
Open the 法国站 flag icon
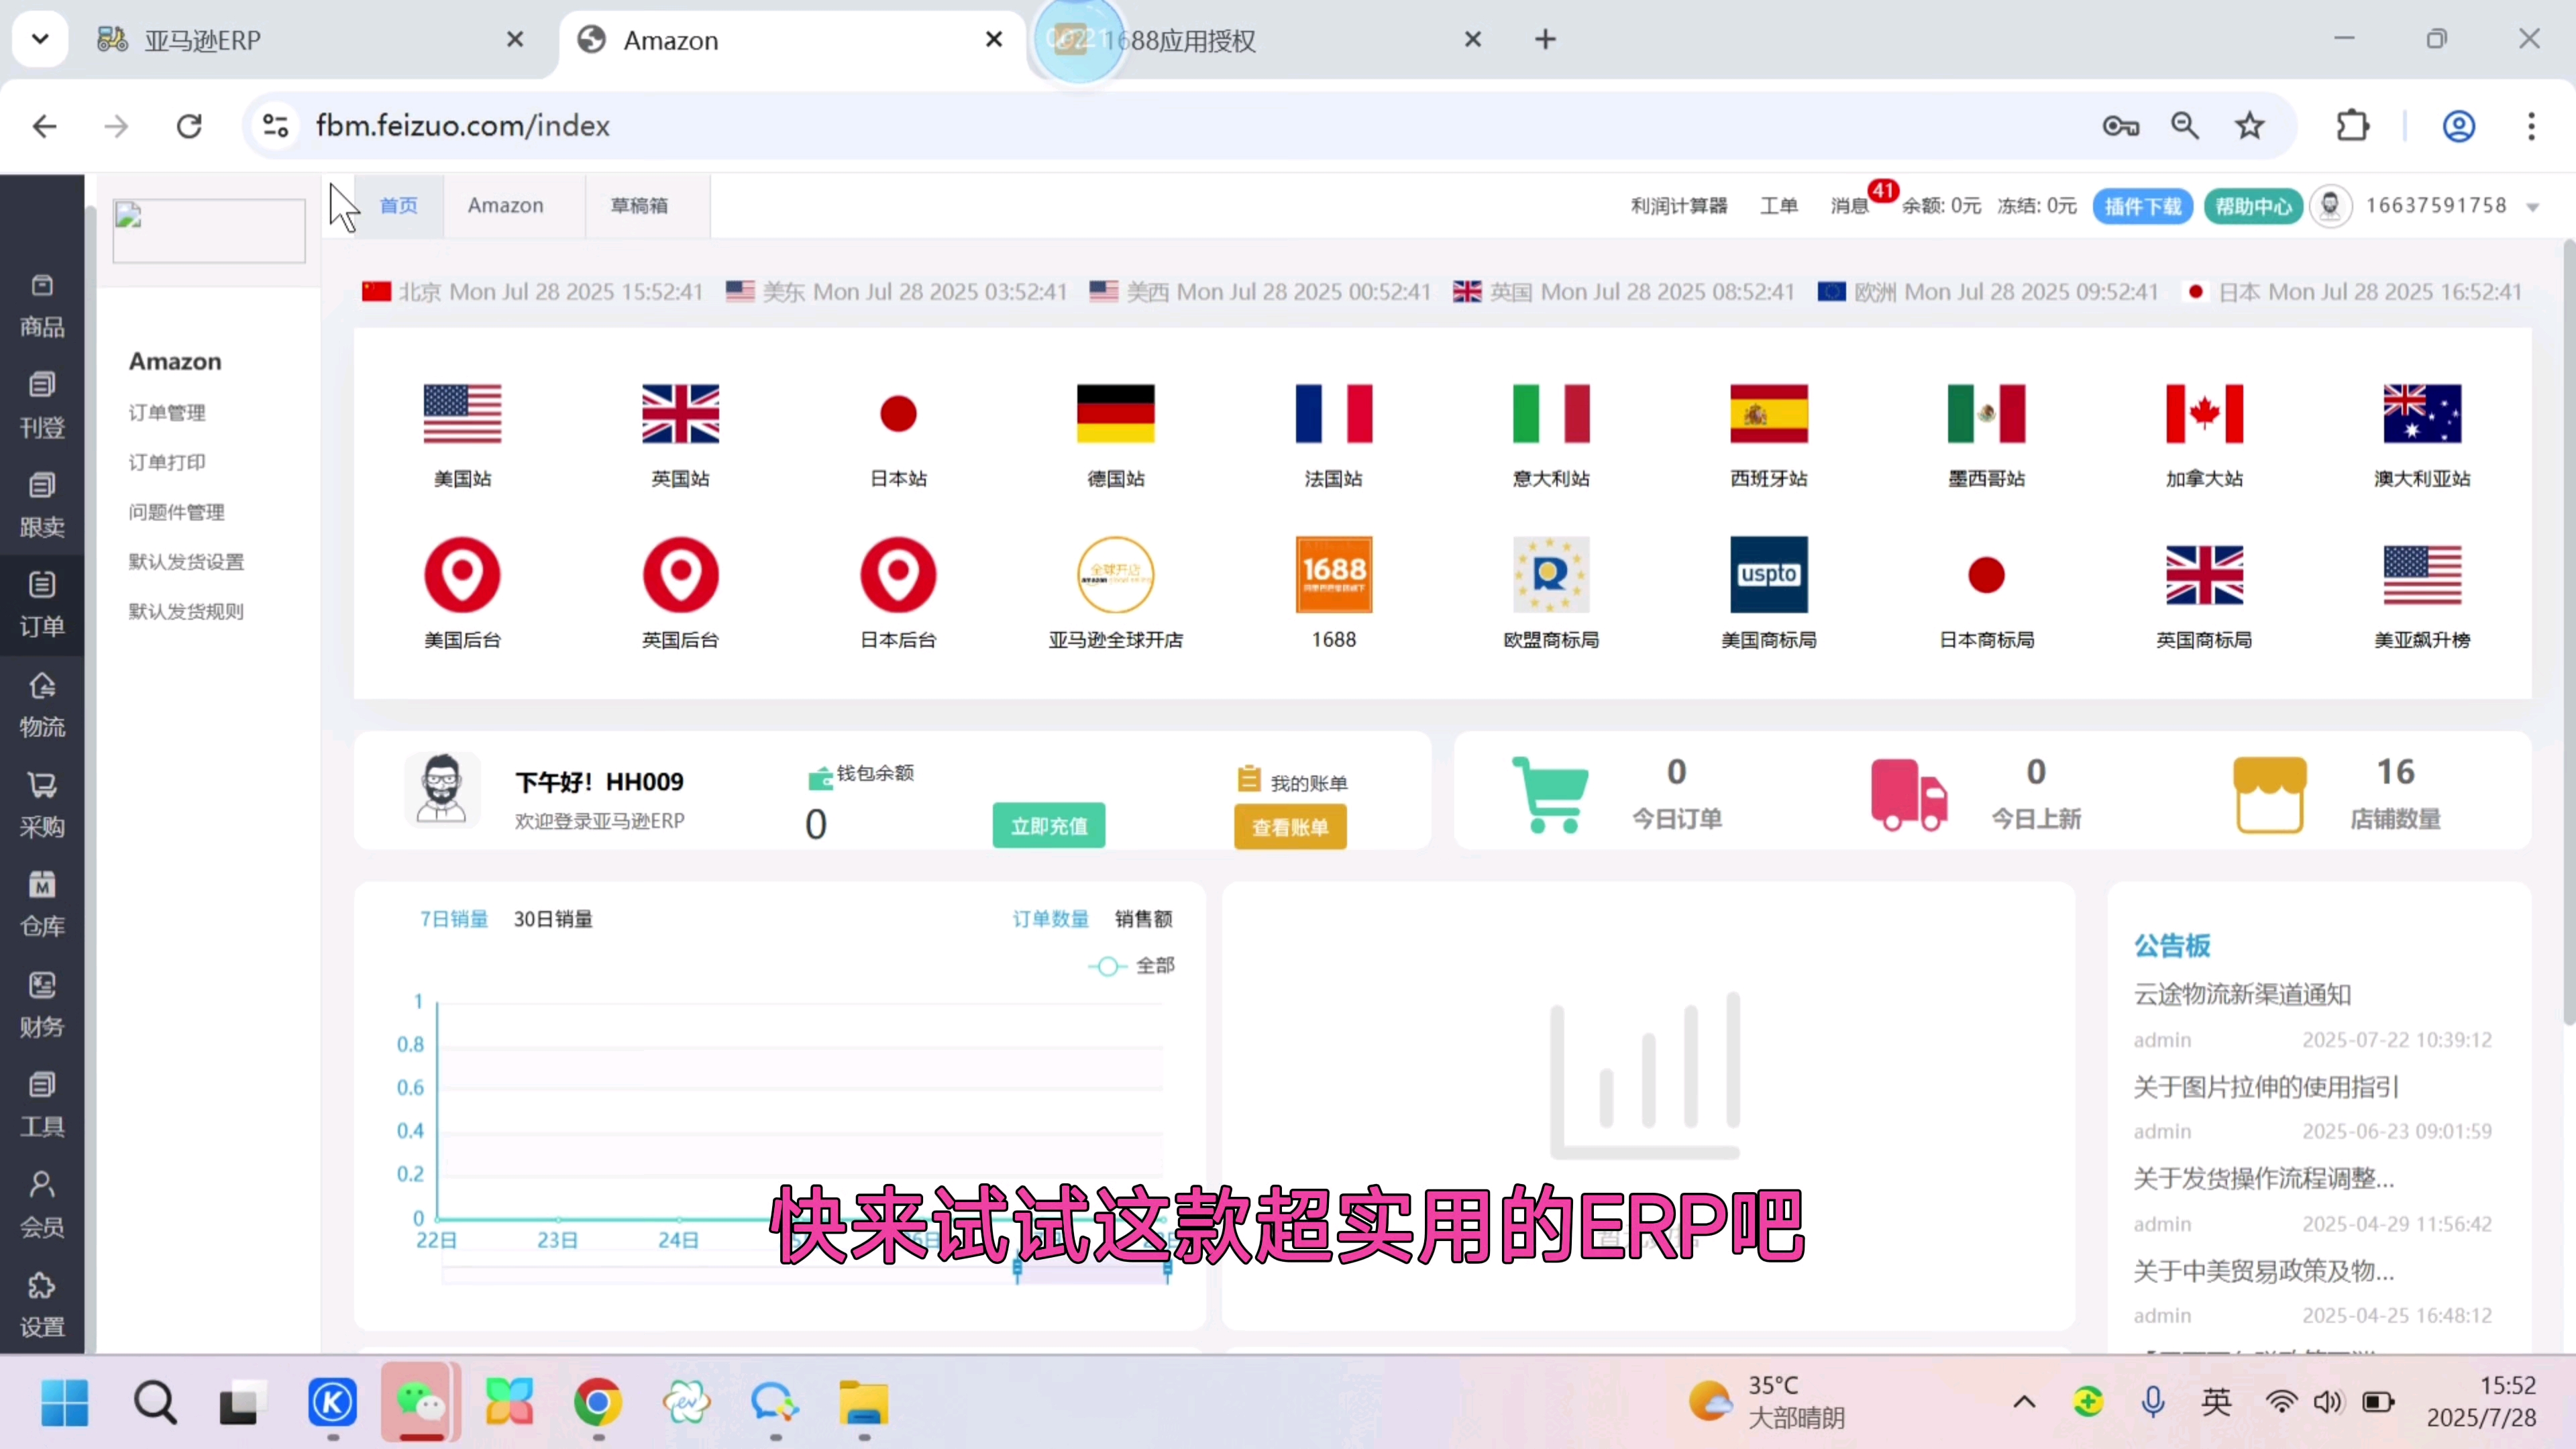pos(1334,413)
